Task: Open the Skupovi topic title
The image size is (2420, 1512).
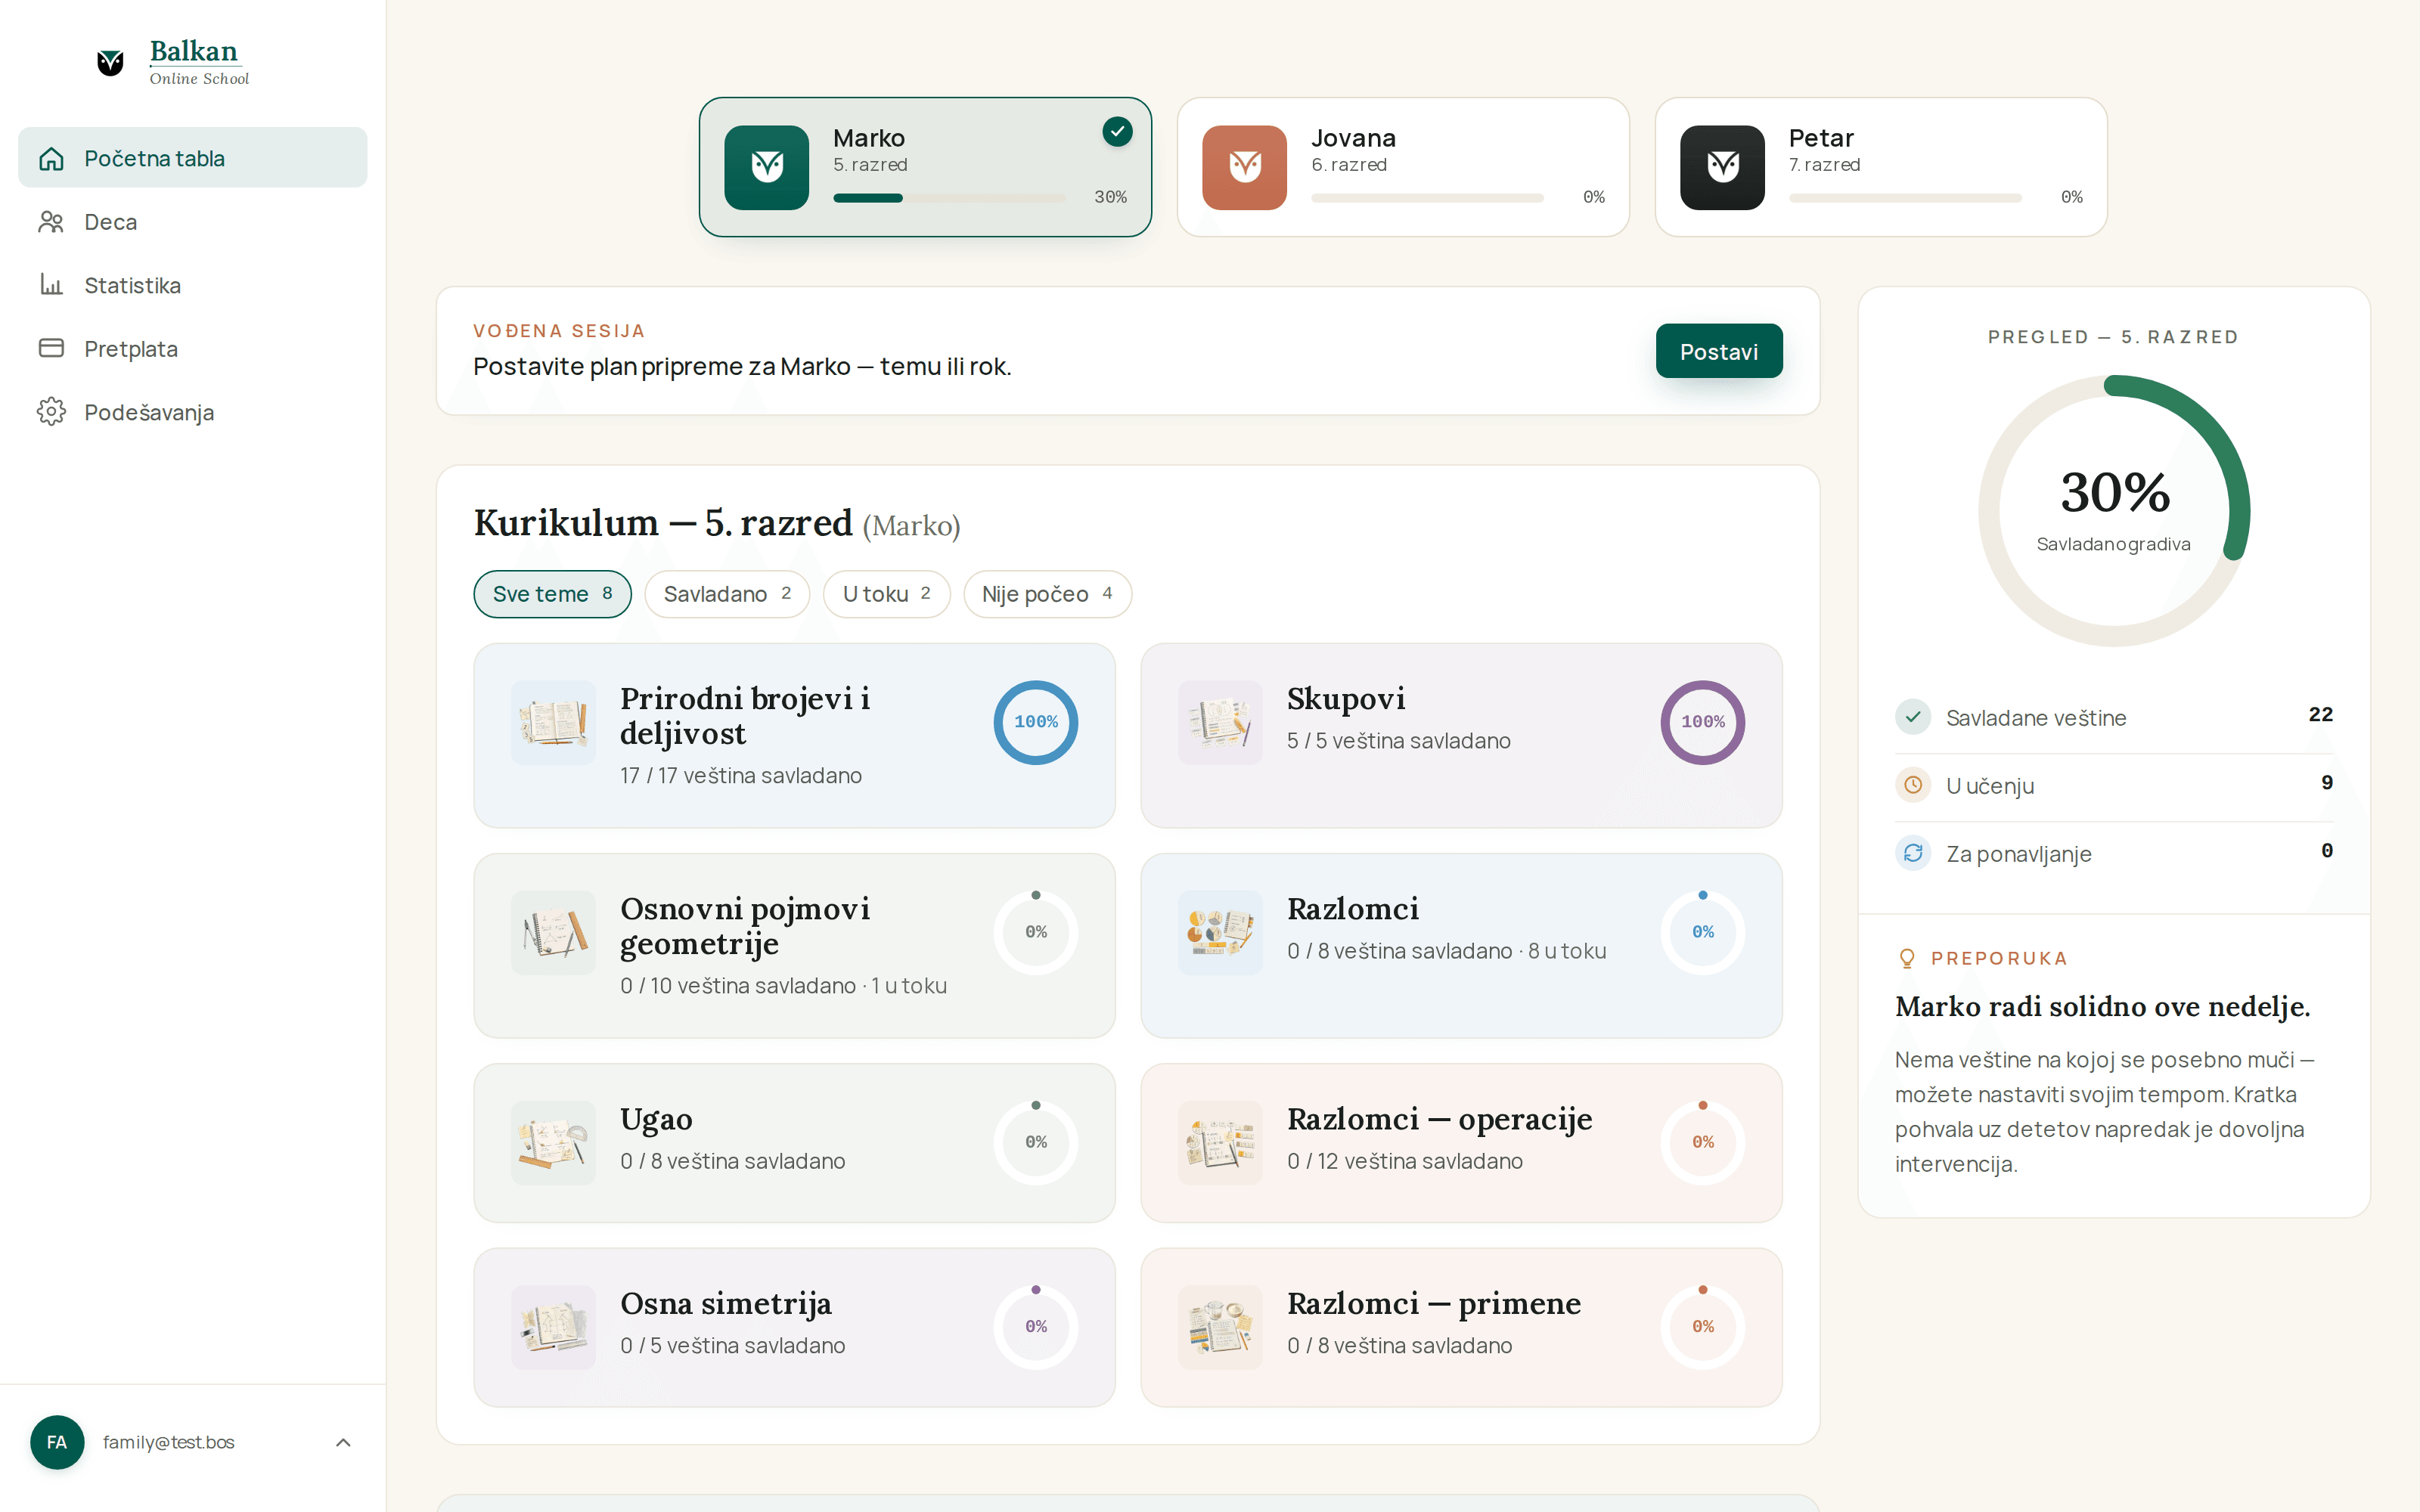Action: (1346, 698)
